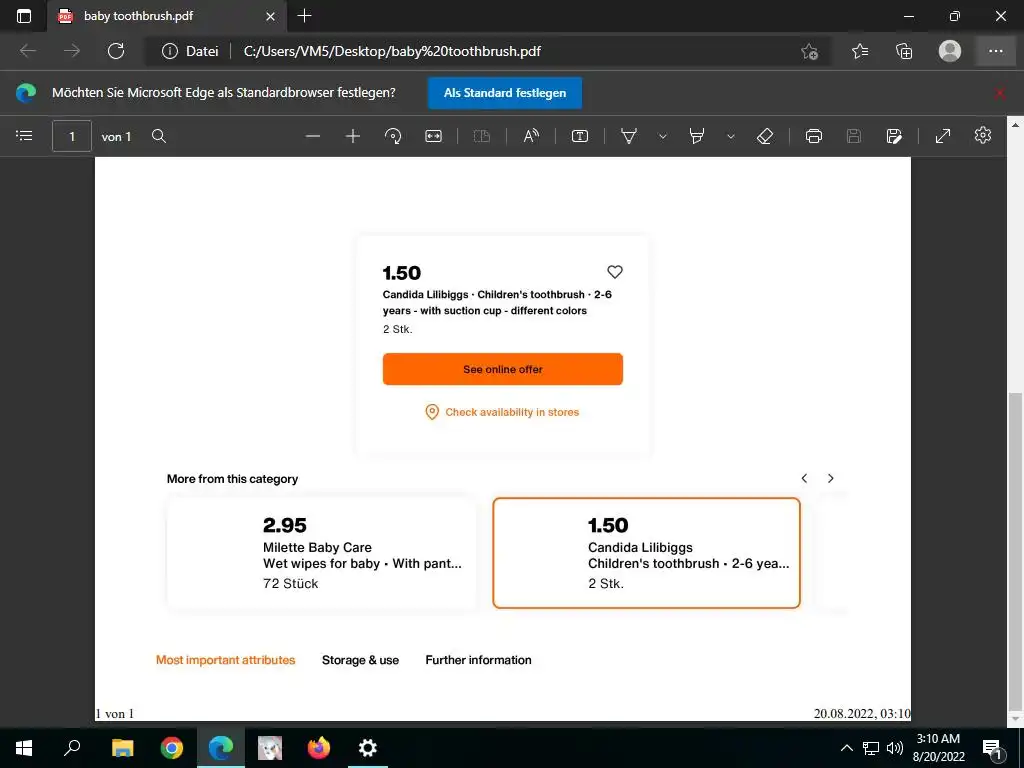Open tab actions menu
1024x768 pixels.
24,16
